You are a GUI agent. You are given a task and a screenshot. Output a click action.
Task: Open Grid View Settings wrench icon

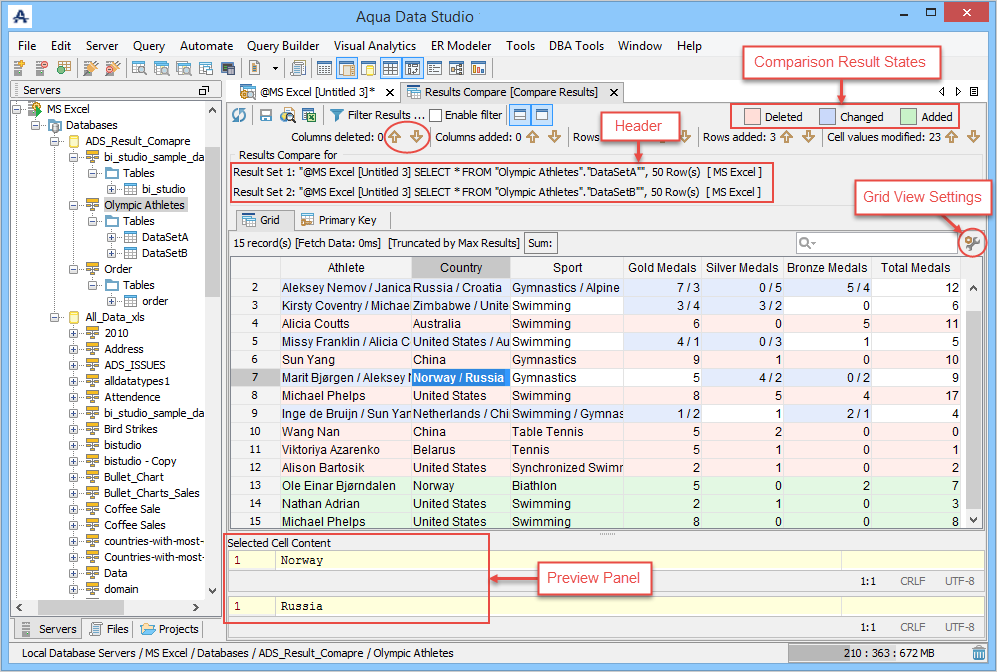(x=971, y=243)
